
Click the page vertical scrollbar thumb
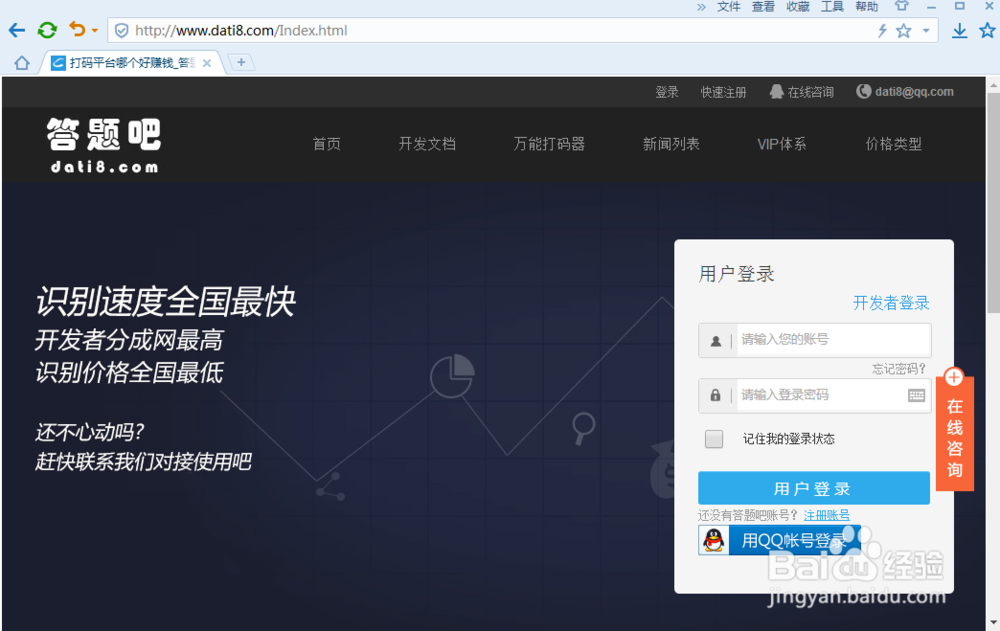pyautogui.click(x=993, y=203)
